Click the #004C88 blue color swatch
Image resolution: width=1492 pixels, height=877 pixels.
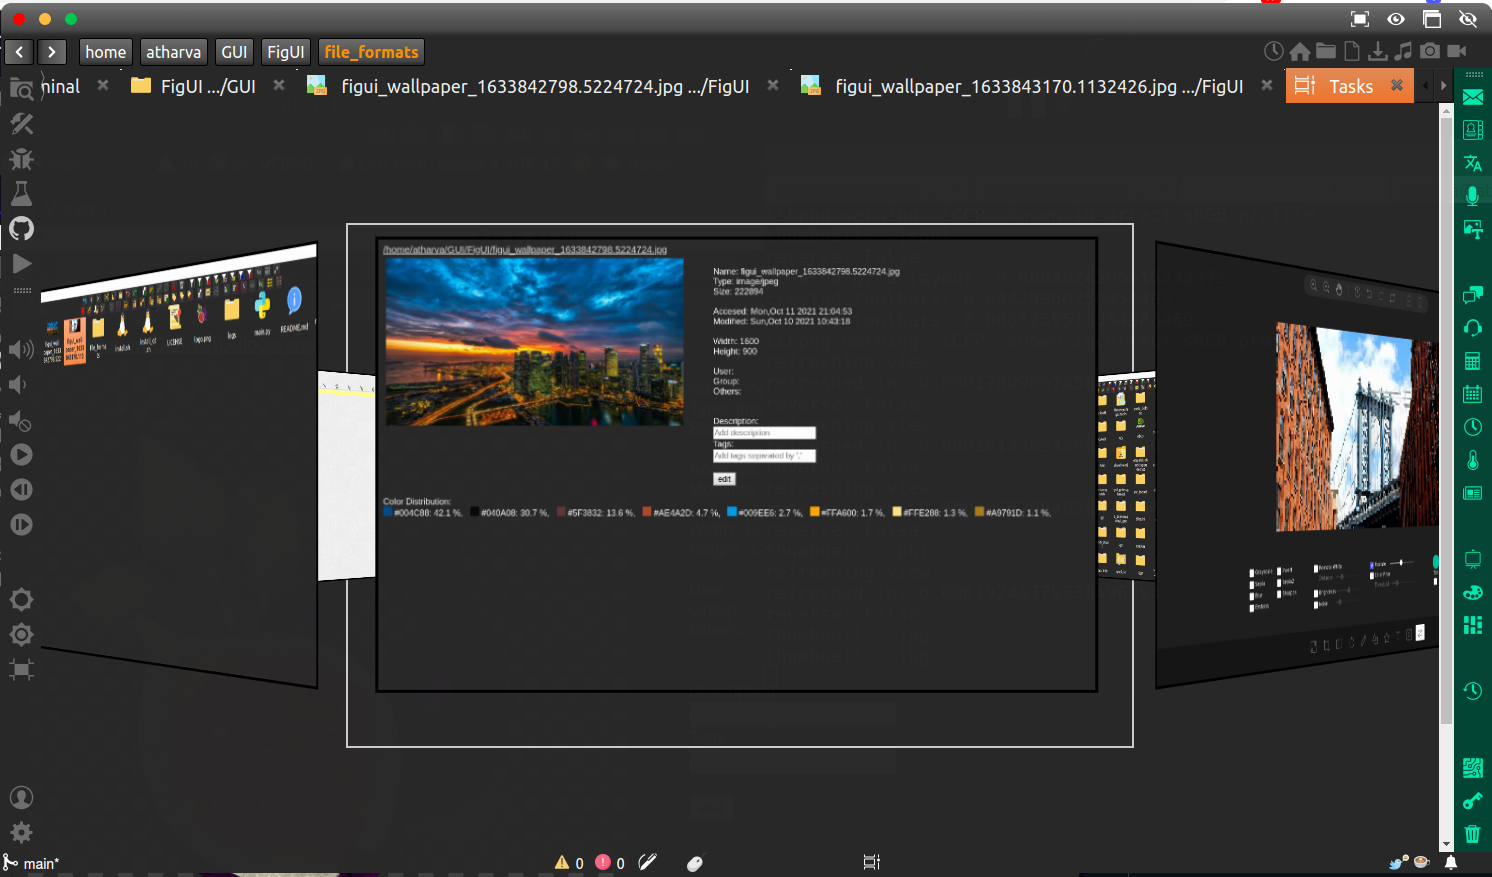click(x=388, y=512)
